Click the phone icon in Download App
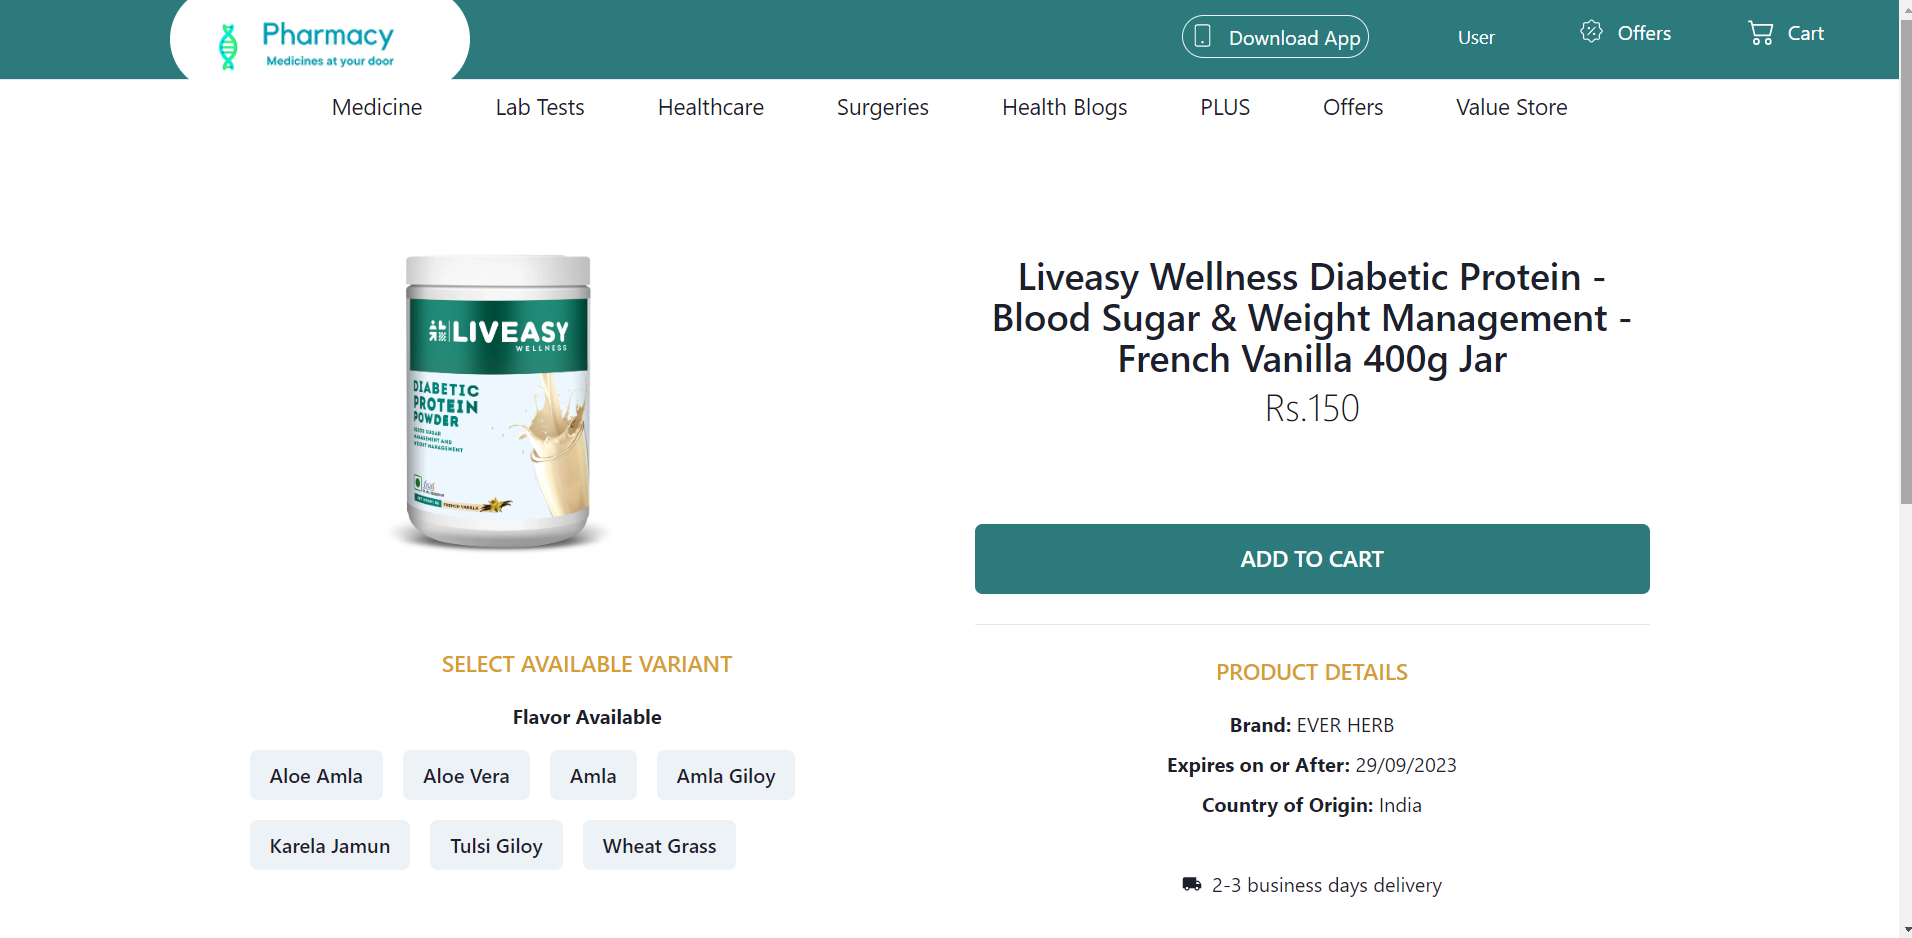The image size is (1912, 938). pyautogui.click(x=1203, y=37)
